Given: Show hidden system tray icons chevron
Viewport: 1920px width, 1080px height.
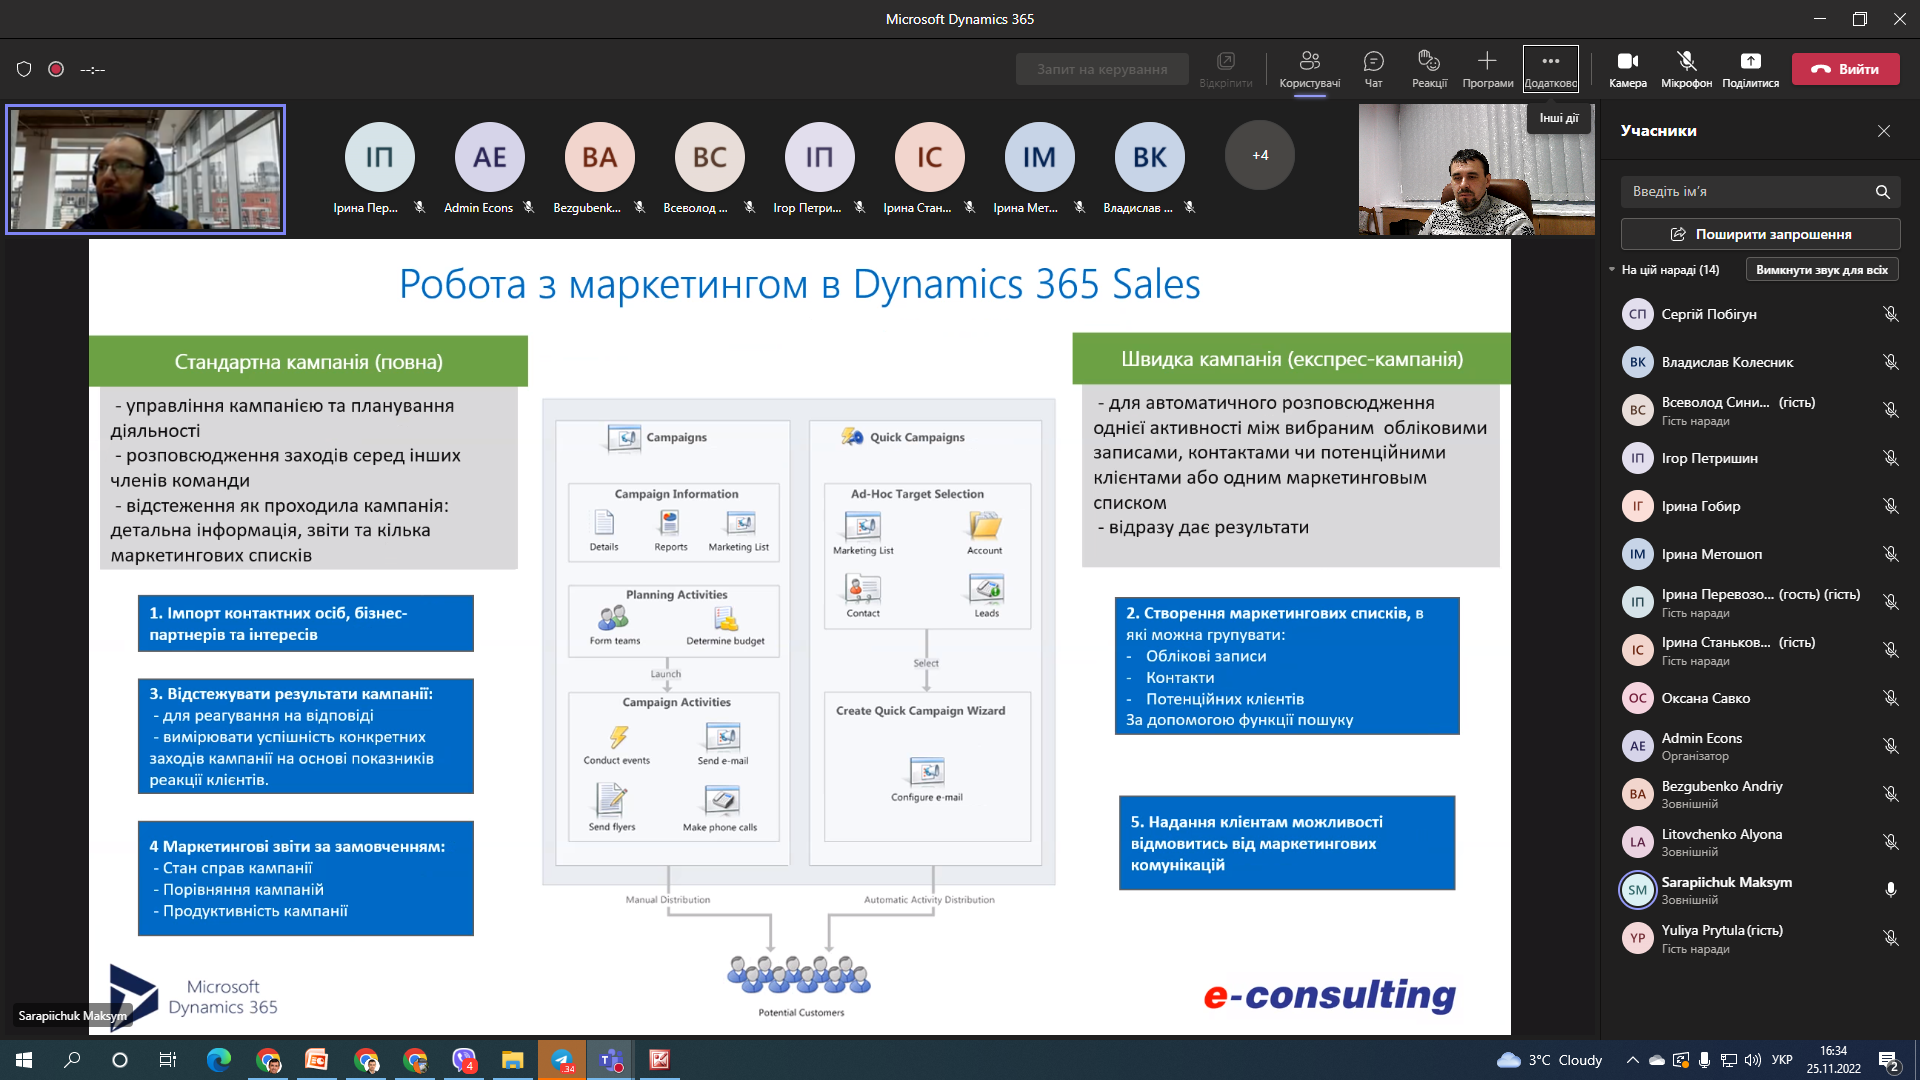Looking at the screenshot, I should click(1632, 1060).
